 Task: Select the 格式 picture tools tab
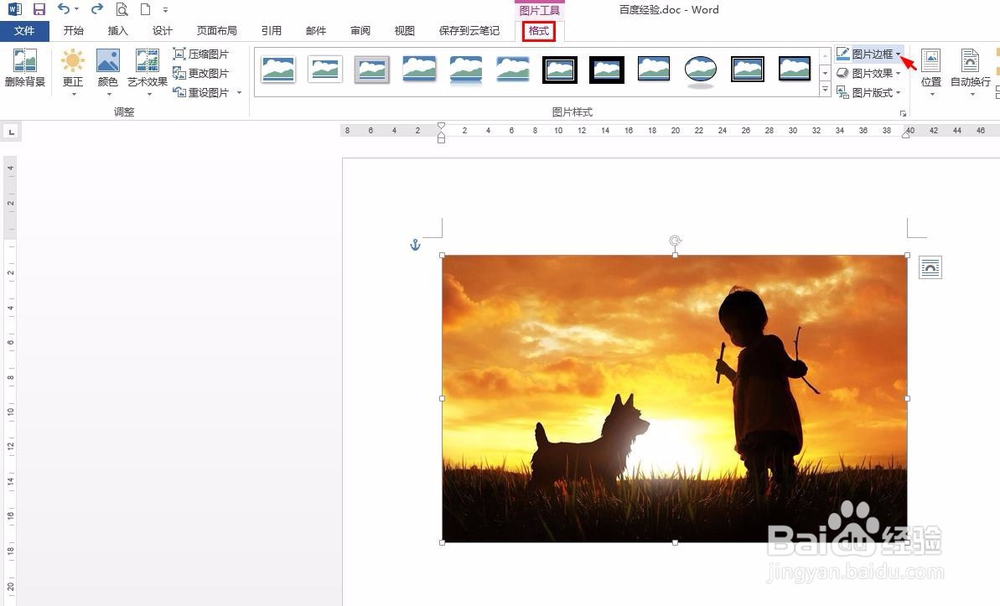539,31
